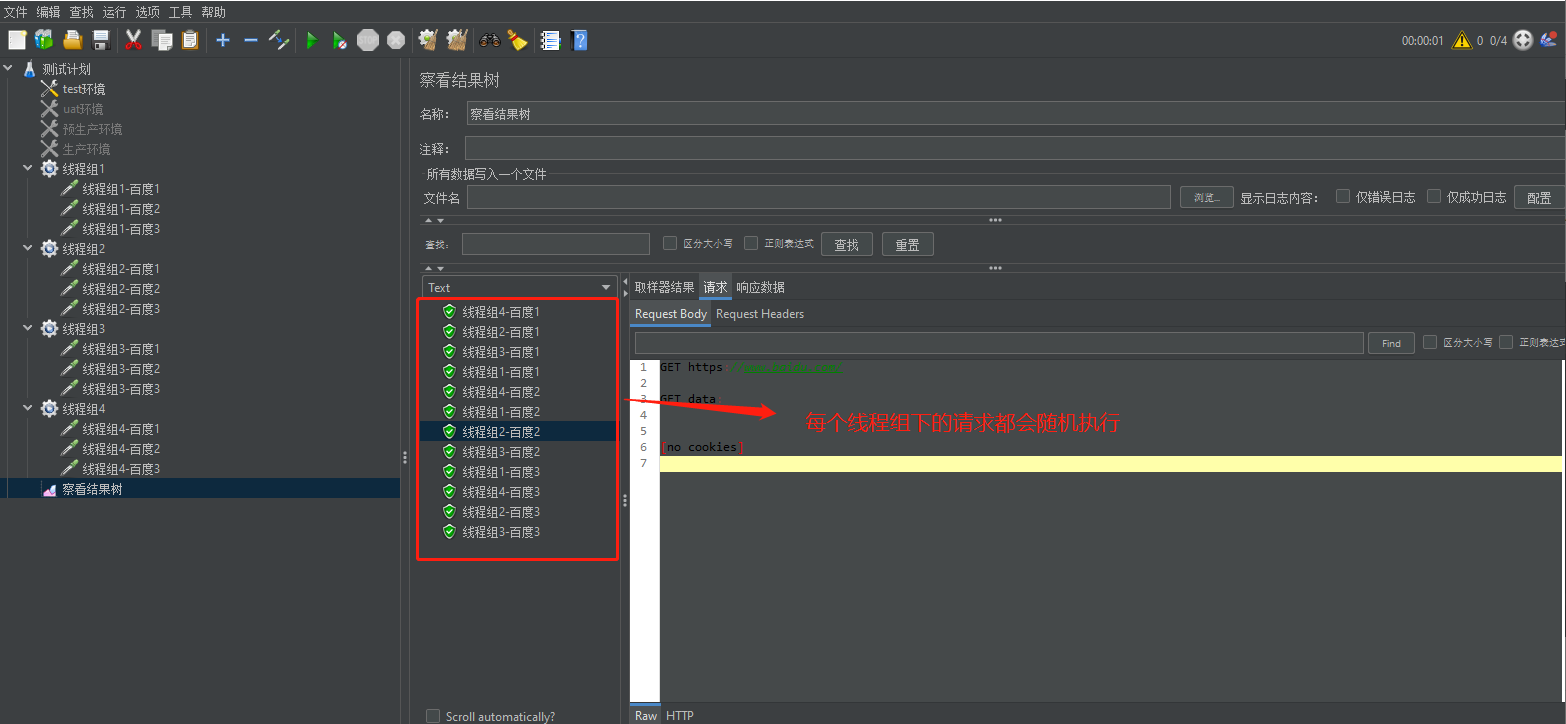Open the 运行 menu

[x=114, y=12]
